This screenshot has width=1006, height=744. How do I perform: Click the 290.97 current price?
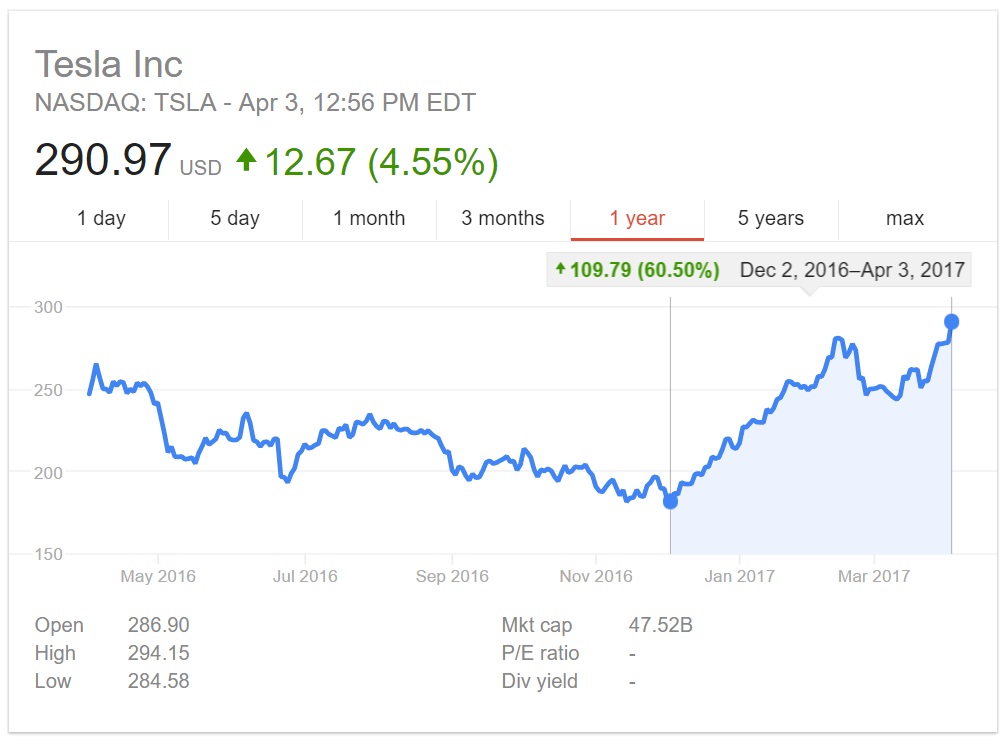pyautogui.click(x=103, y=160)
